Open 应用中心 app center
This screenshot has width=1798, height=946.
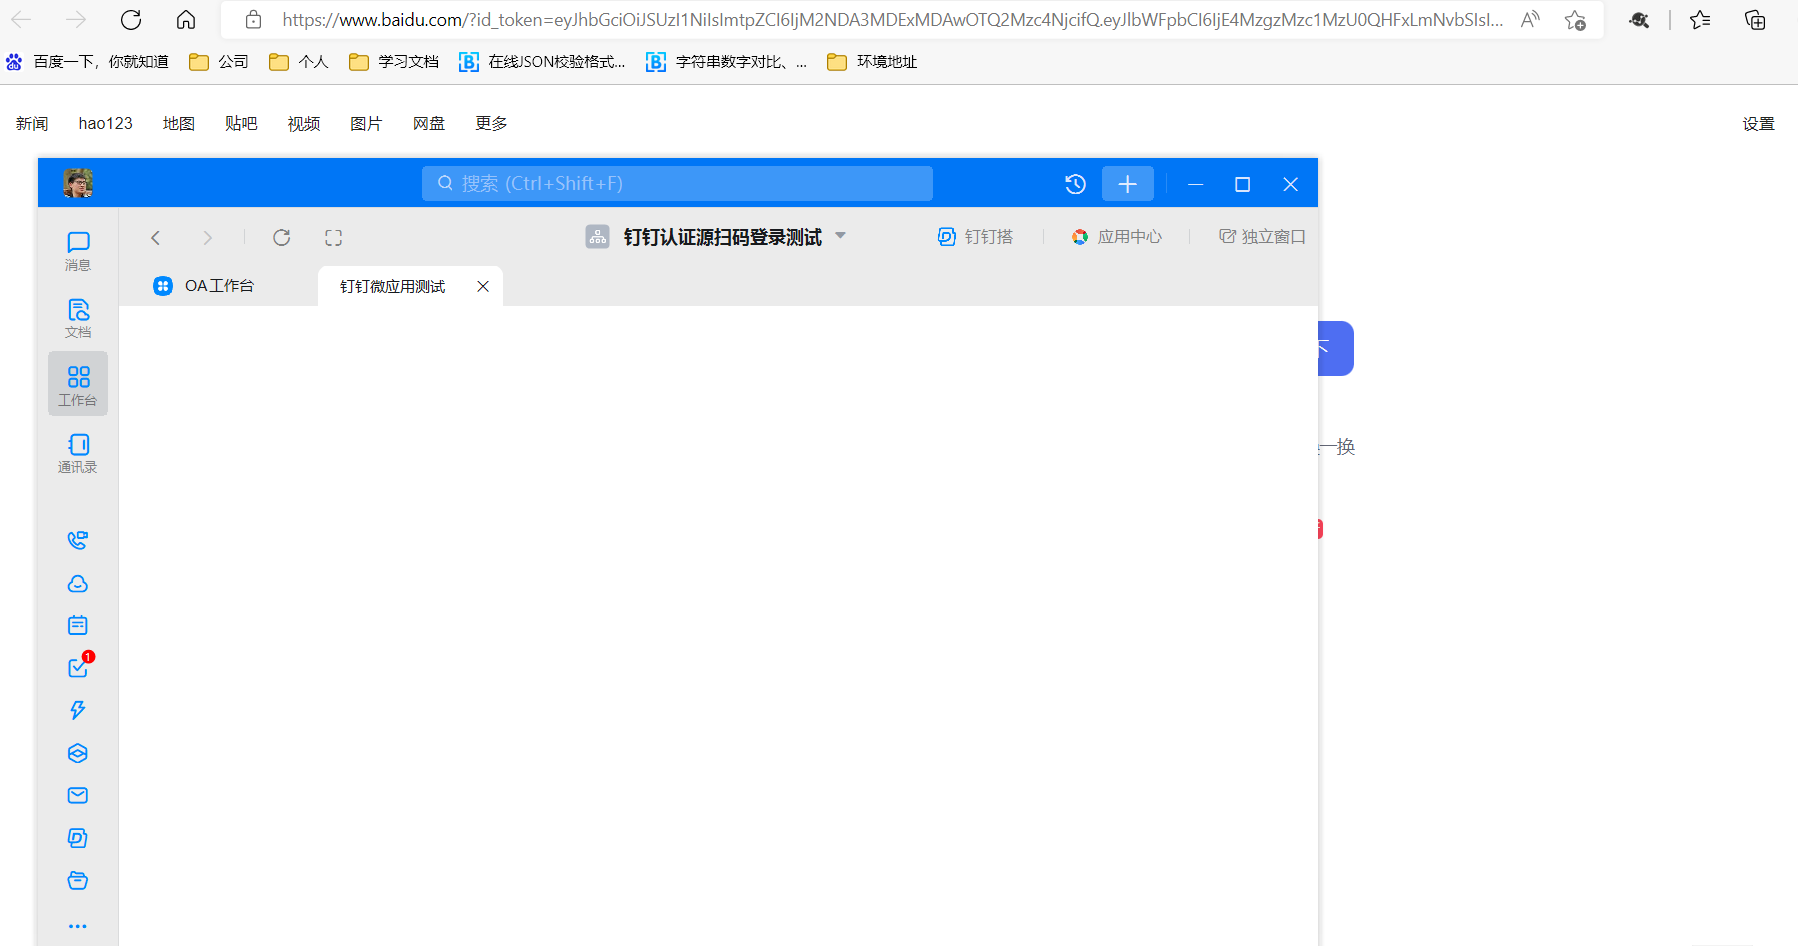pos(1117,237)
